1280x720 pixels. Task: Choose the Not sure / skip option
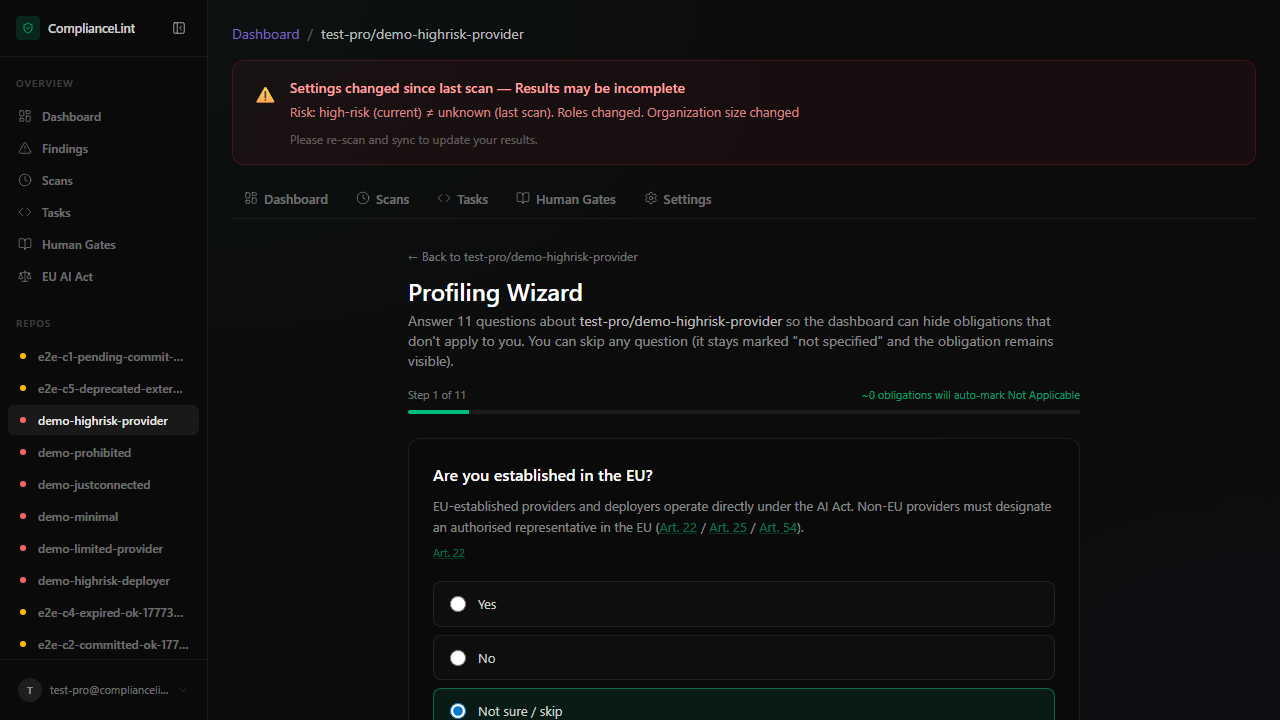pyautogui.click(x=458, y=711)
